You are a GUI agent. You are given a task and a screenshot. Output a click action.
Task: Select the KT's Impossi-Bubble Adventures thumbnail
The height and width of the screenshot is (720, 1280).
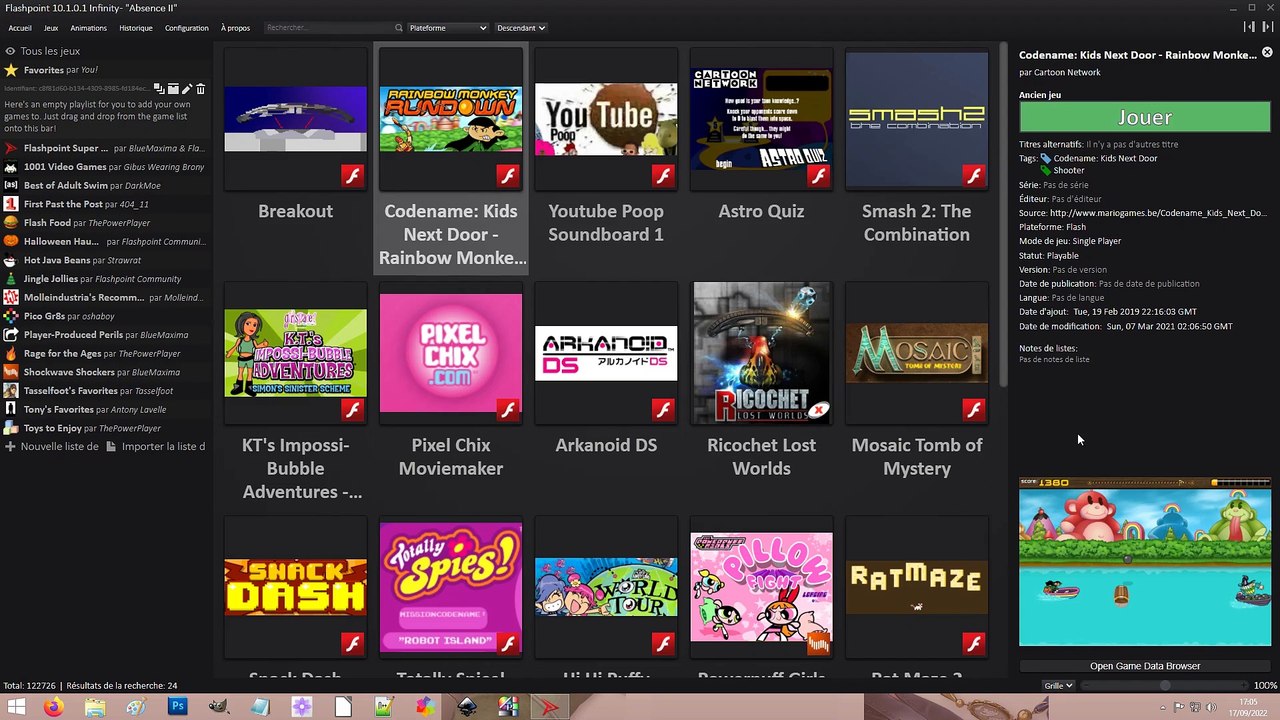click(295, 353)
